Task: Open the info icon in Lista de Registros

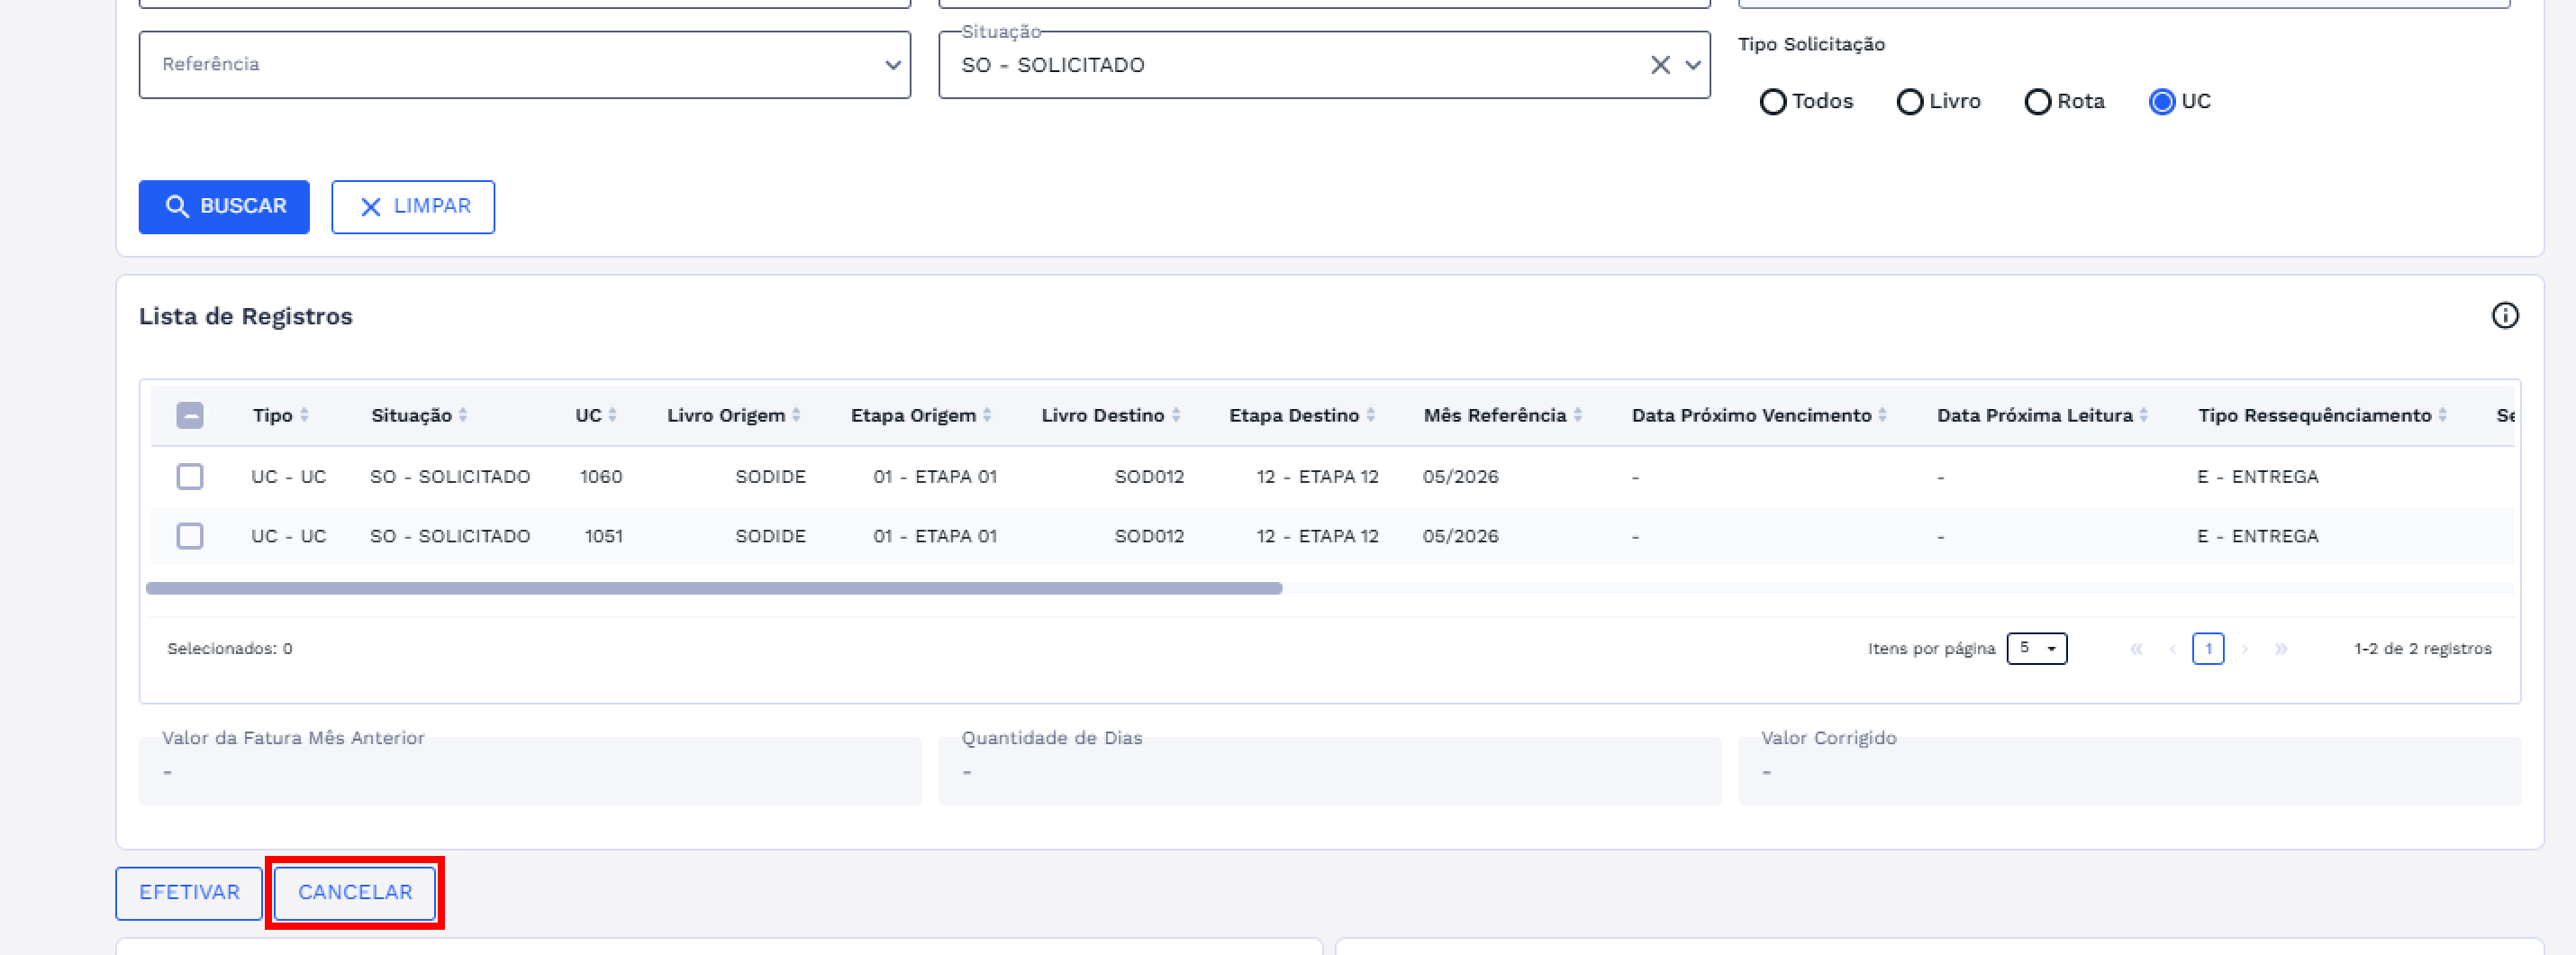Action: tap(2504, 316)
